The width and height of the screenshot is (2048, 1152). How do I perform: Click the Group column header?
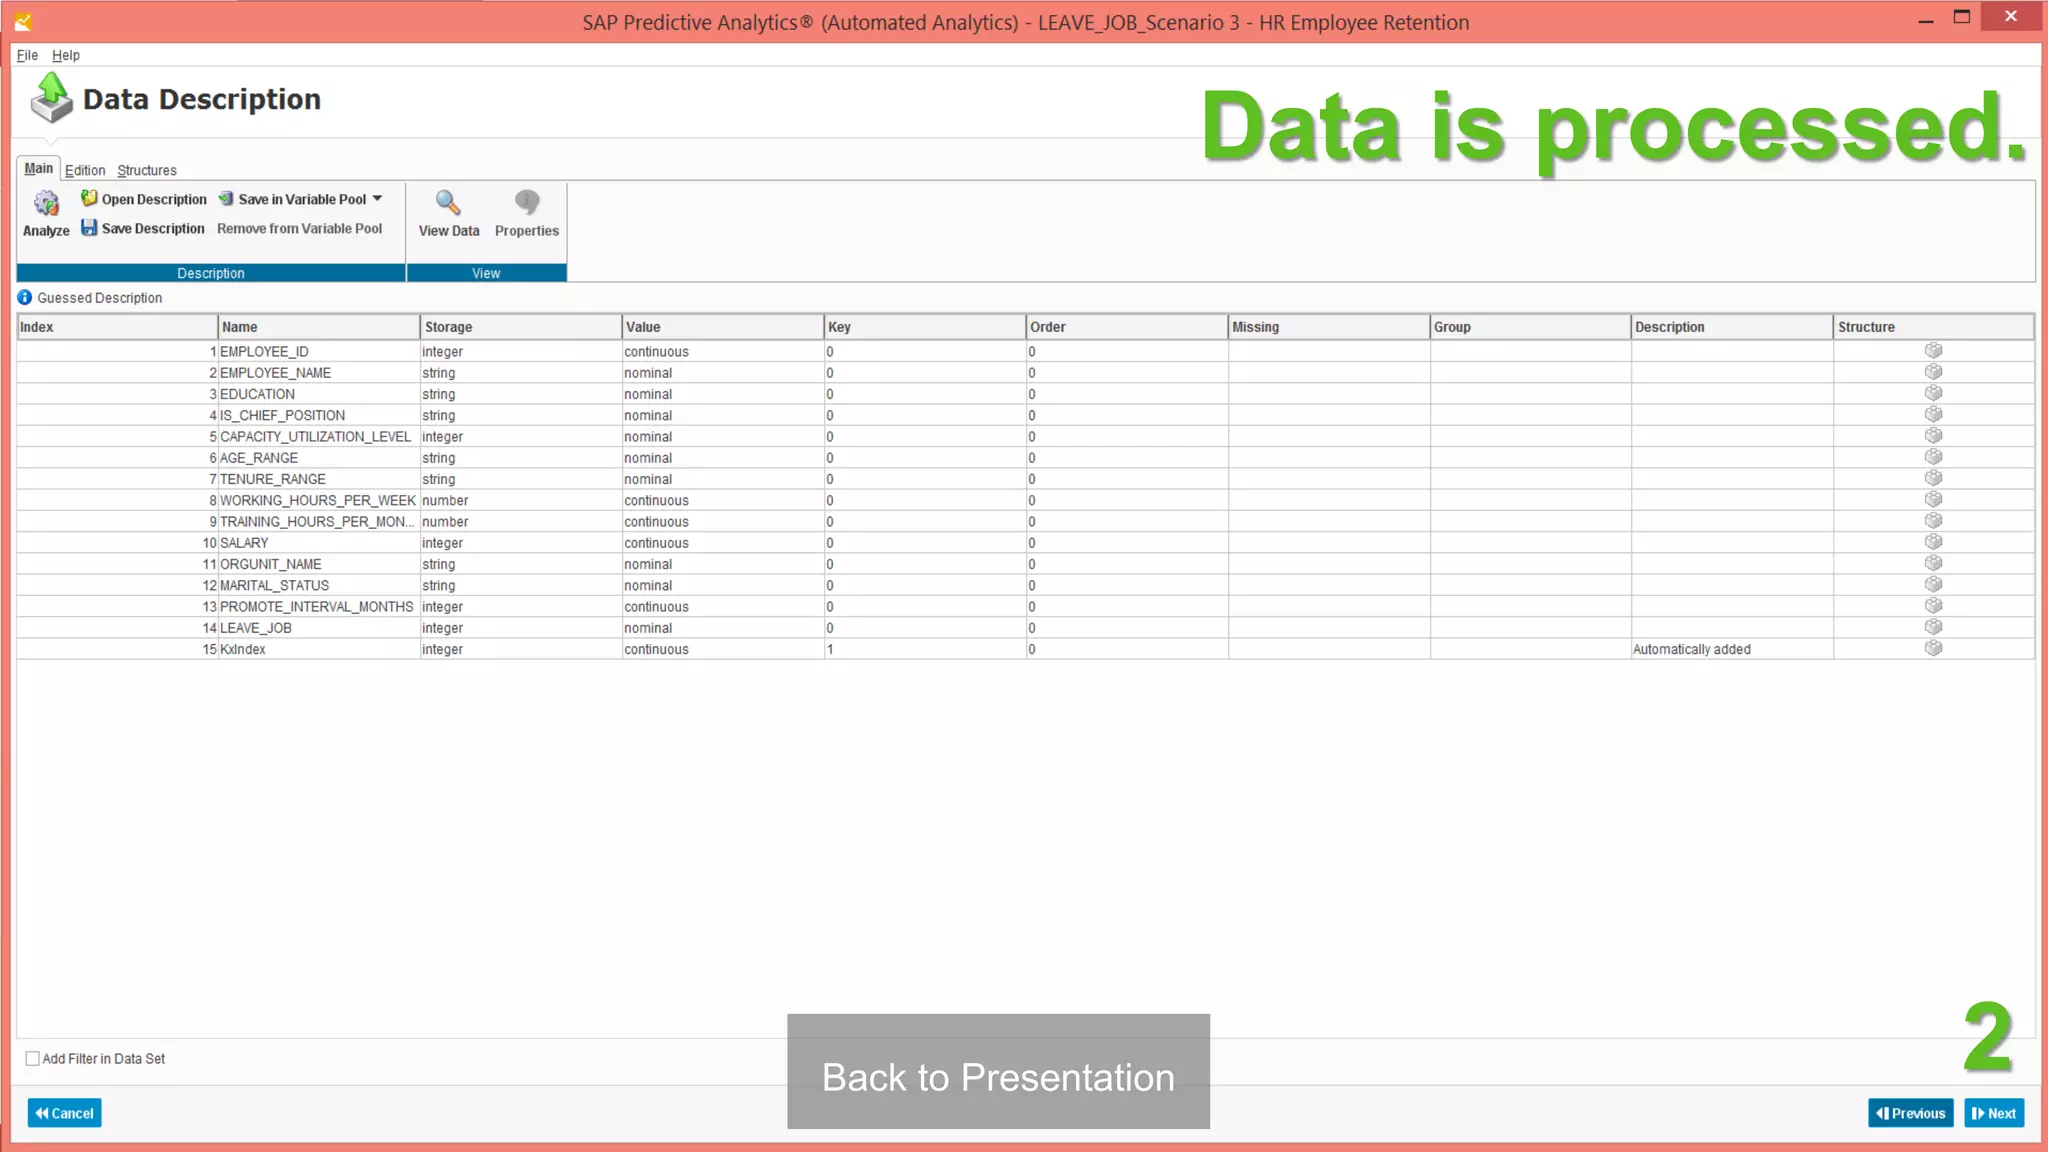pos(1530,327)
